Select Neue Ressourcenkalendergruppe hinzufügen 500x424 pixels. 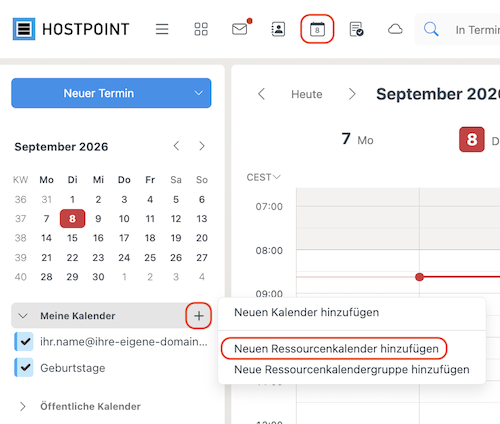click(352, 369)
